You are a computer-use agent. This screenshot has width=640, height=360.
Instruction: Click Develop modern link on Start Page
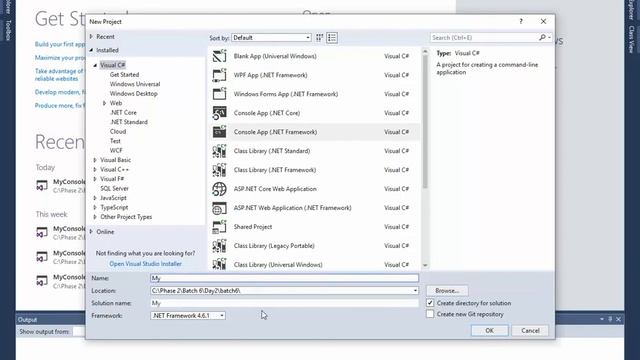point(60,92)
